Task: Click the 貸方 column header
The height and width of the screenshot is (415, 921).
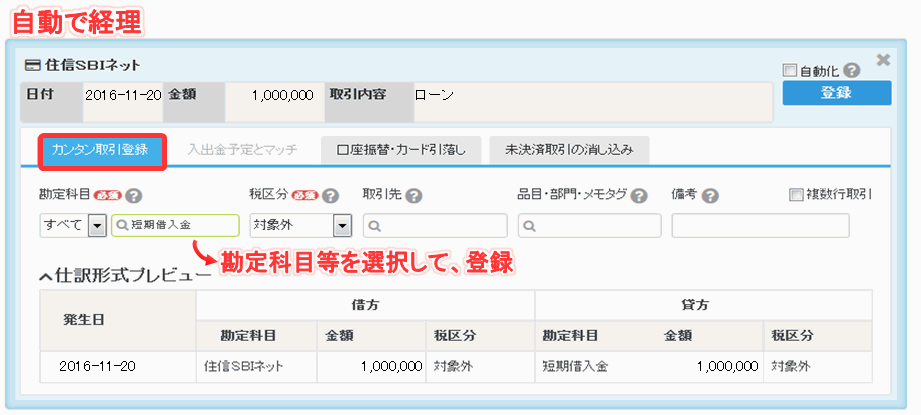Action: [x=704, y=305]
